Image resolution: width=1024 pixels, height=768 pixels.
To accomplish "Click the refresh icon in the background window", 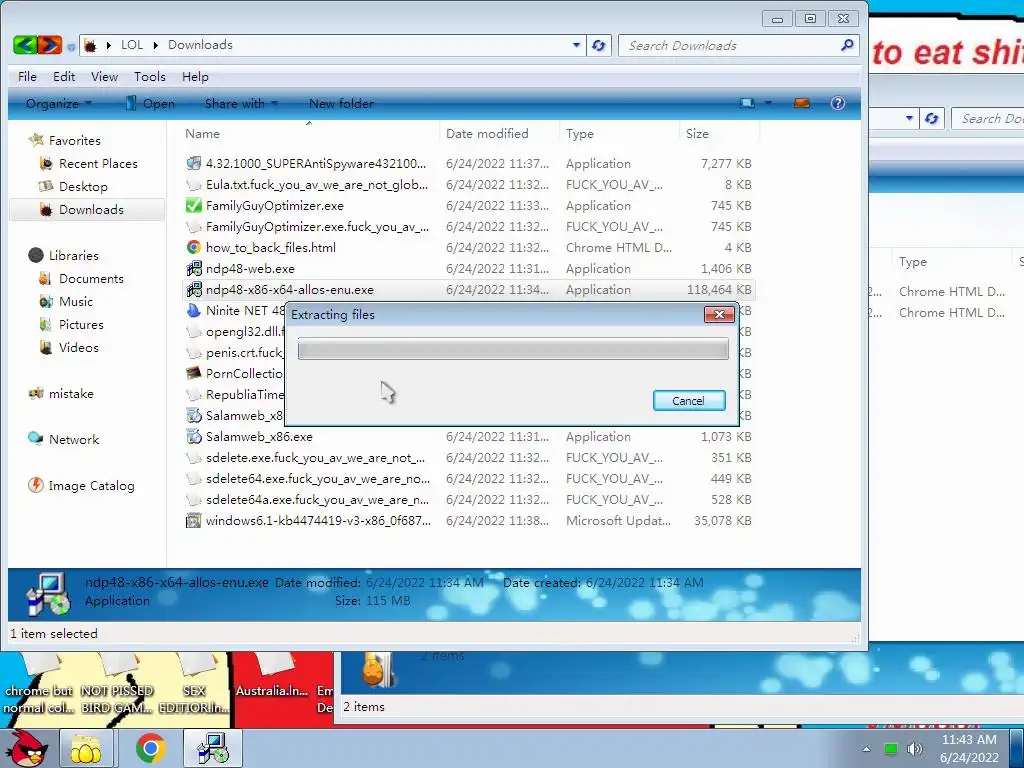I will tap(932, 118).
